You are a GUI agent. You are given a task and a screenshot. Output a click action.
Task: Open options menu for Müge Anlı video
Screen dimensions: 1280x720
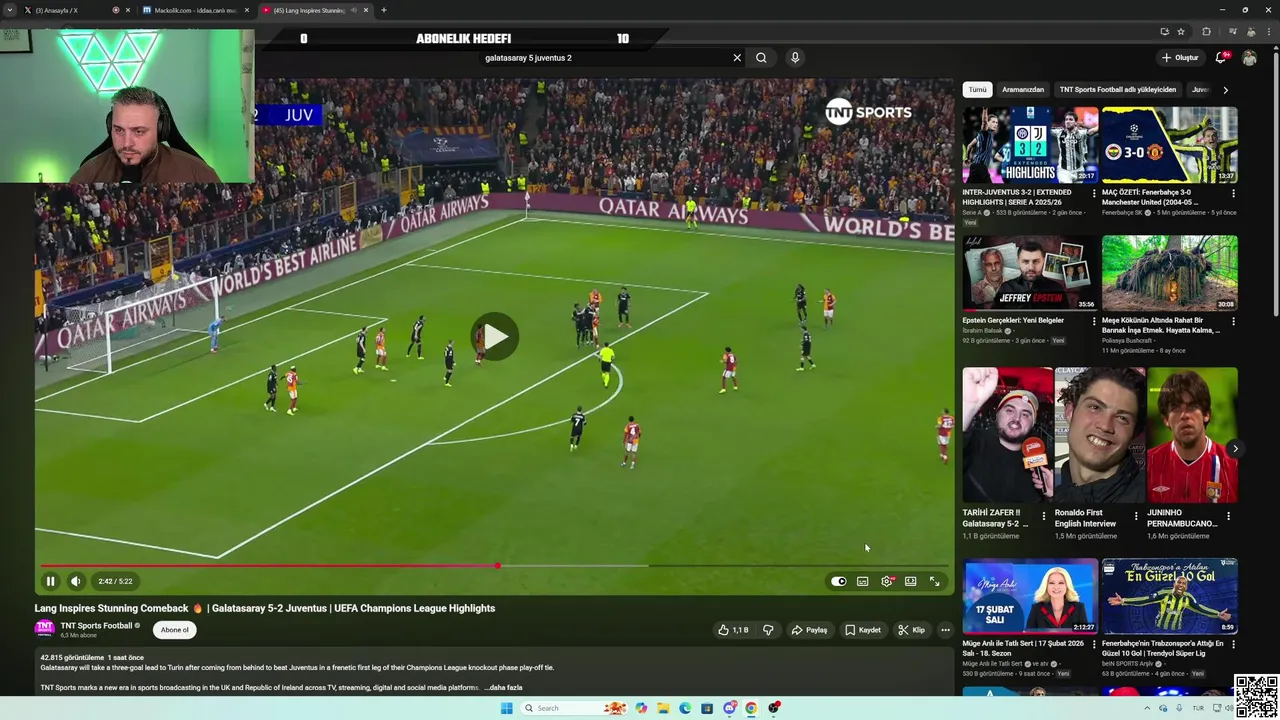(1093, 645)
